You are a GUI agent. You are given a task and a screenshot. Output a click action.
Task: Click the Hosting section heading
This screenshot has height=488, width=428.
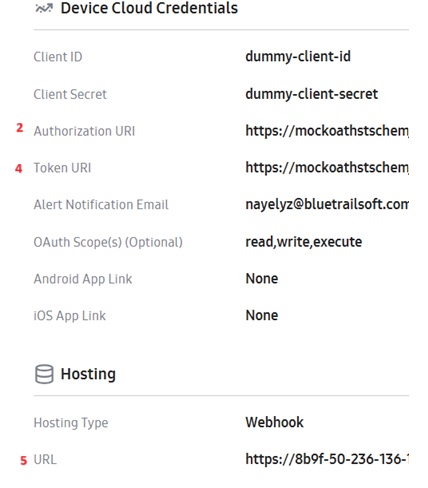pyautogui.click(x=88, y=374)
